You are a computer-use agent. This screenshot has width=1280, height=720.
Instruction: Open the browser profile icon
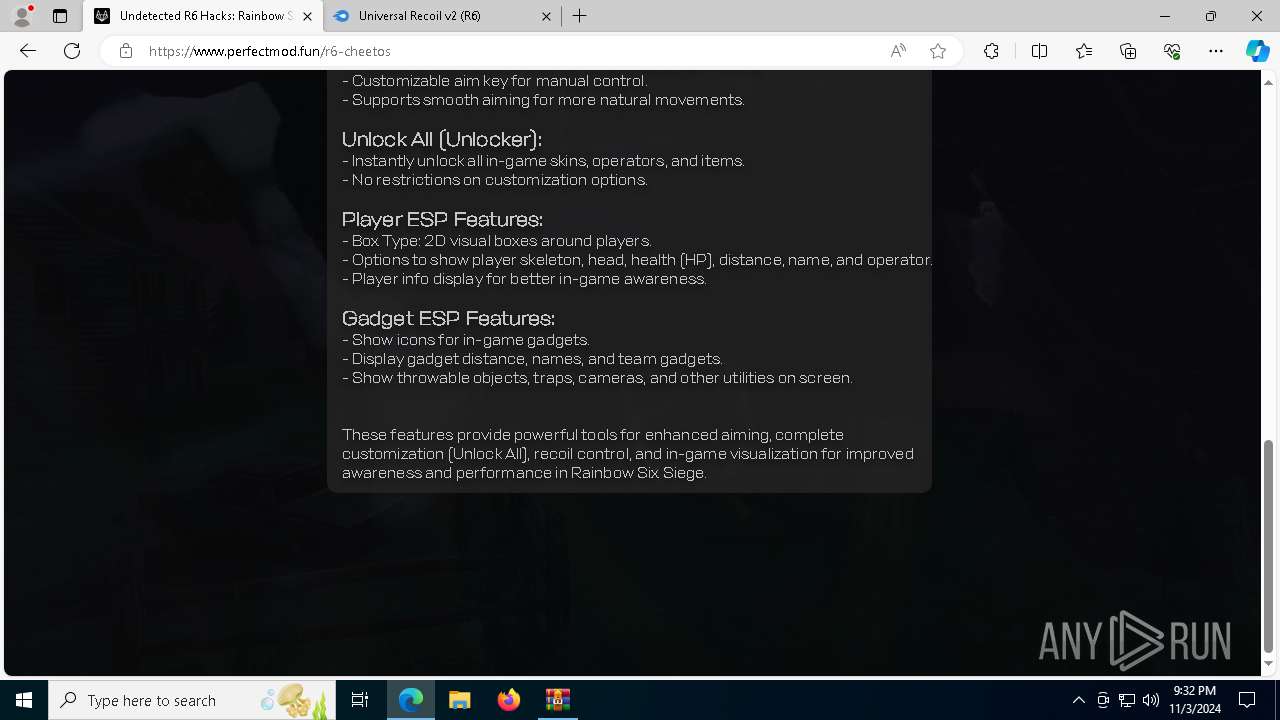tap(22, 16)
